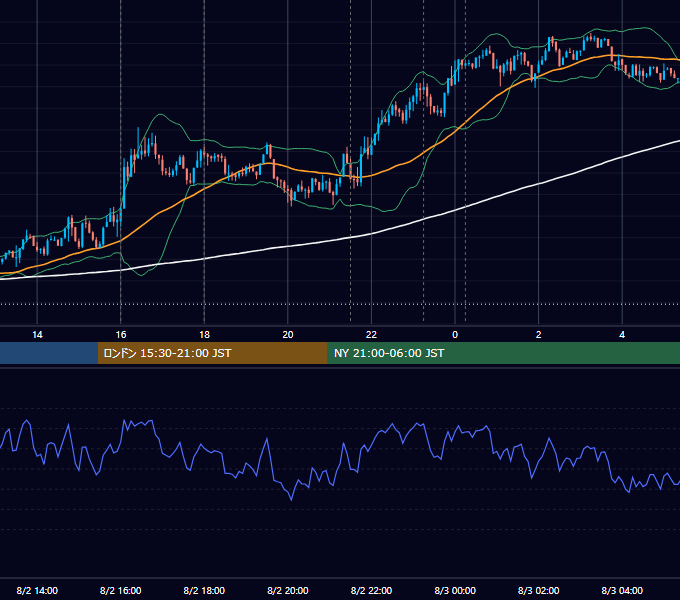
Task: Click the 4 hour axis label
Action: click(x=622, y=335)
